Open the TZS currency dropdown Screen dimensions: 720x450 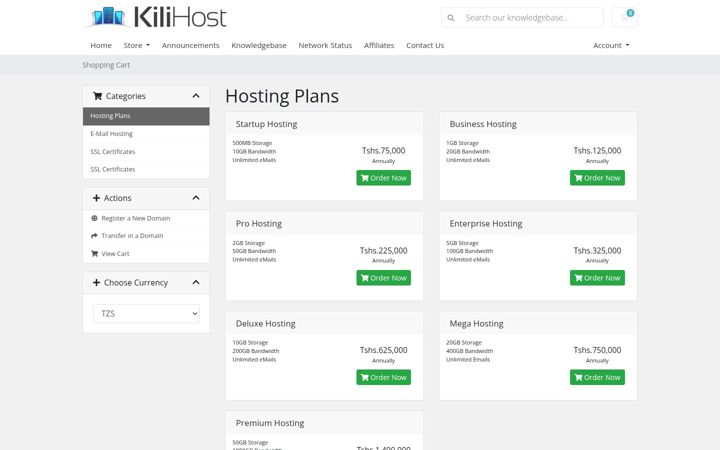[x=146, y=314]
